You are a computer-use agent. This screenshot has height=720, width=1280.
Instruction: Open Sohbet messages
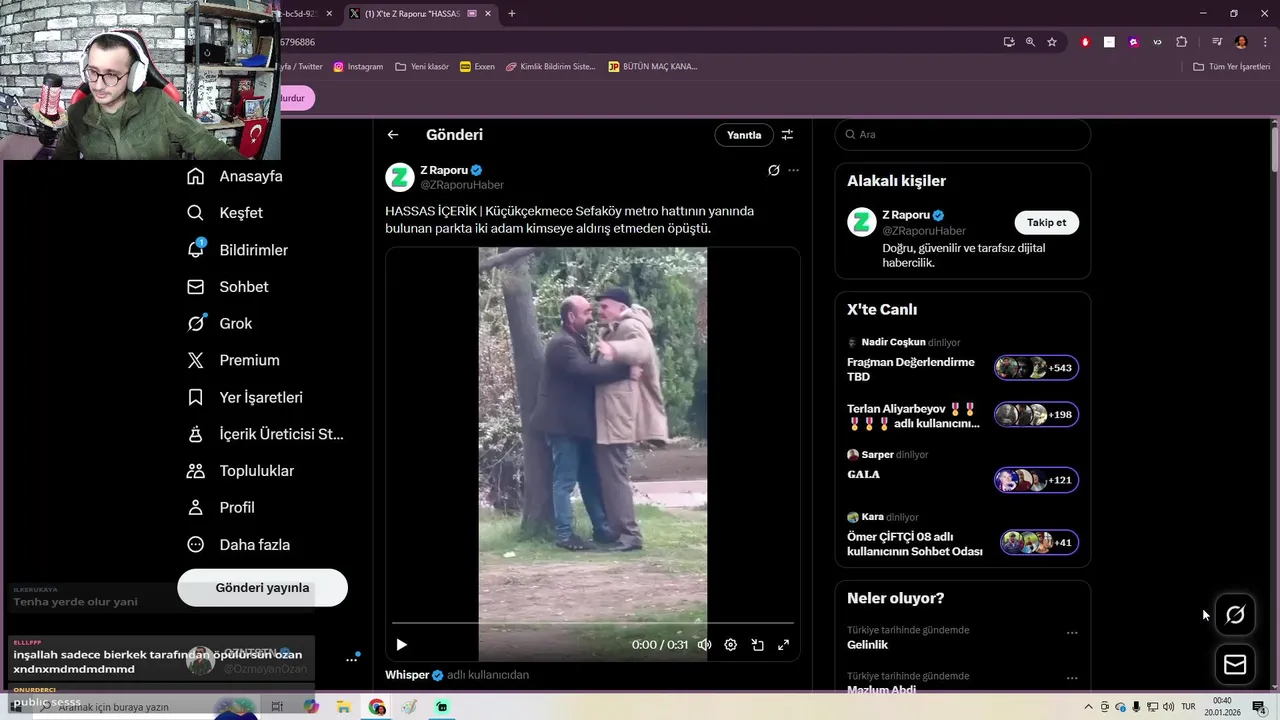(x=228, y=287)
